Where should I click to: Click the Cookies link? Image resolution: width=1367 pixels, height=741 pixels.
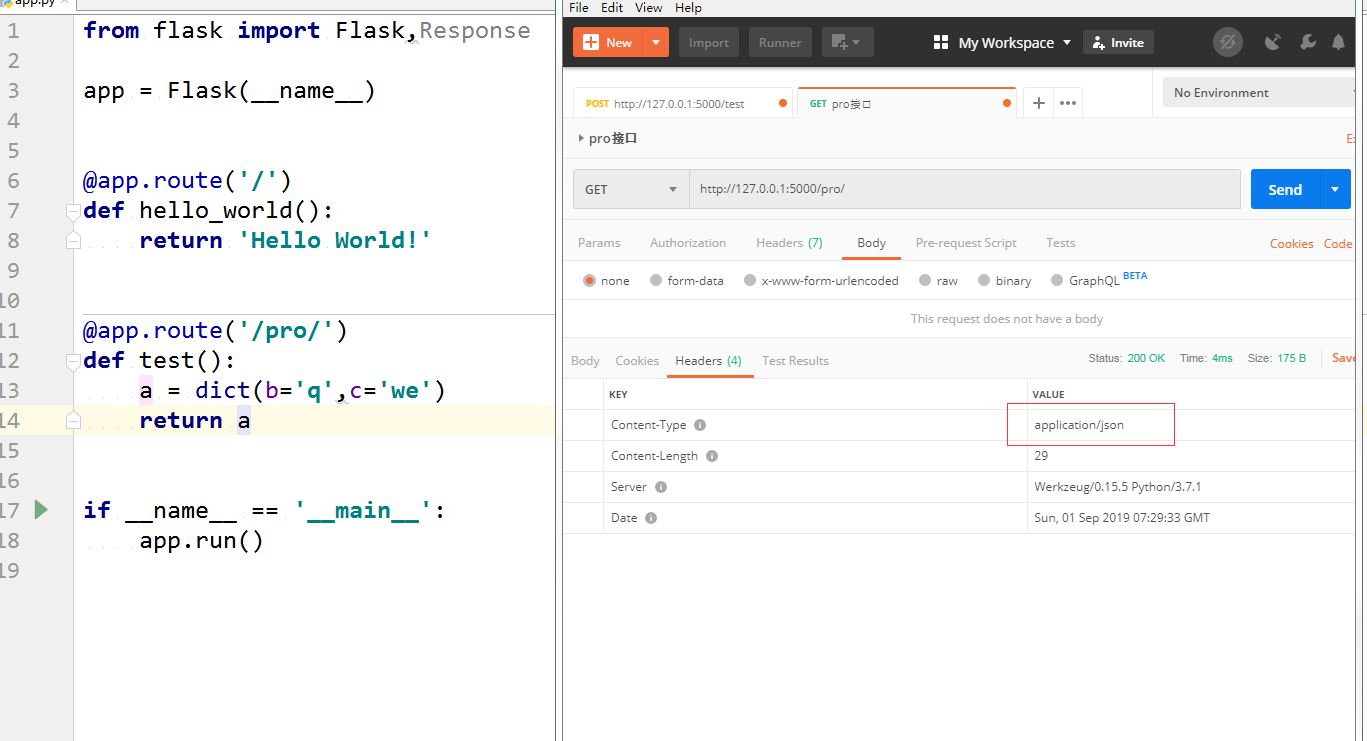pos(1291,244)
